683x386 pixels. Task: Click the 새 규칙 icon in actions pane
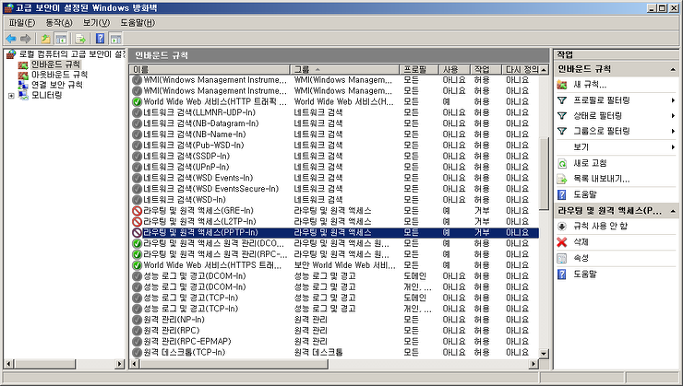pos(562,85)
